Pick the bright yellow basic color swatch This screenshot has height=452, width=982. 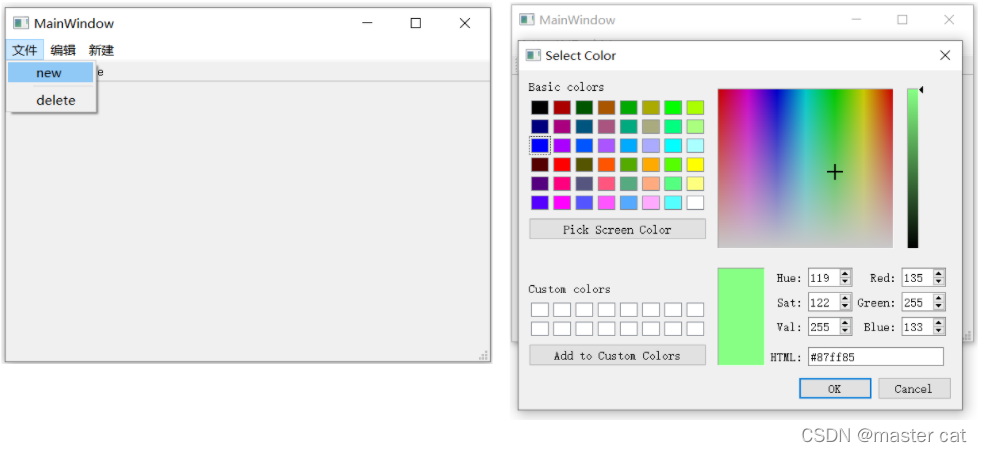point(695,165)
